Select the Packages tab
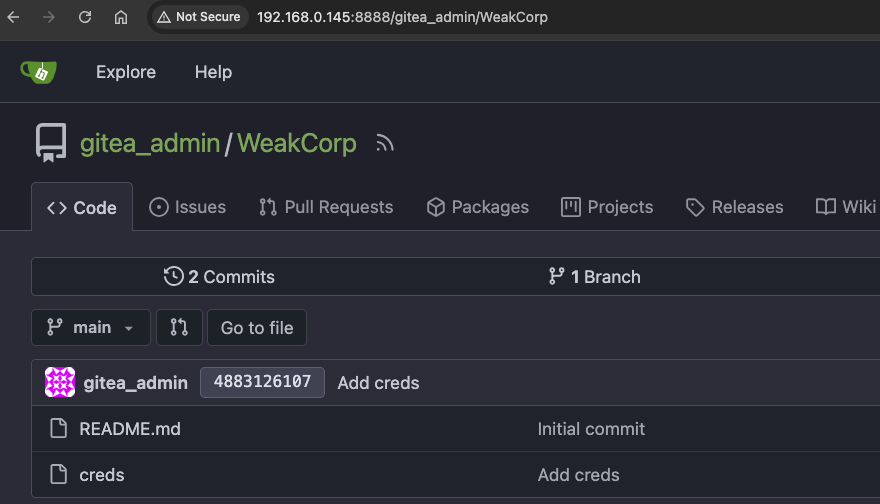The image size is (880, 504). [477, 207]
